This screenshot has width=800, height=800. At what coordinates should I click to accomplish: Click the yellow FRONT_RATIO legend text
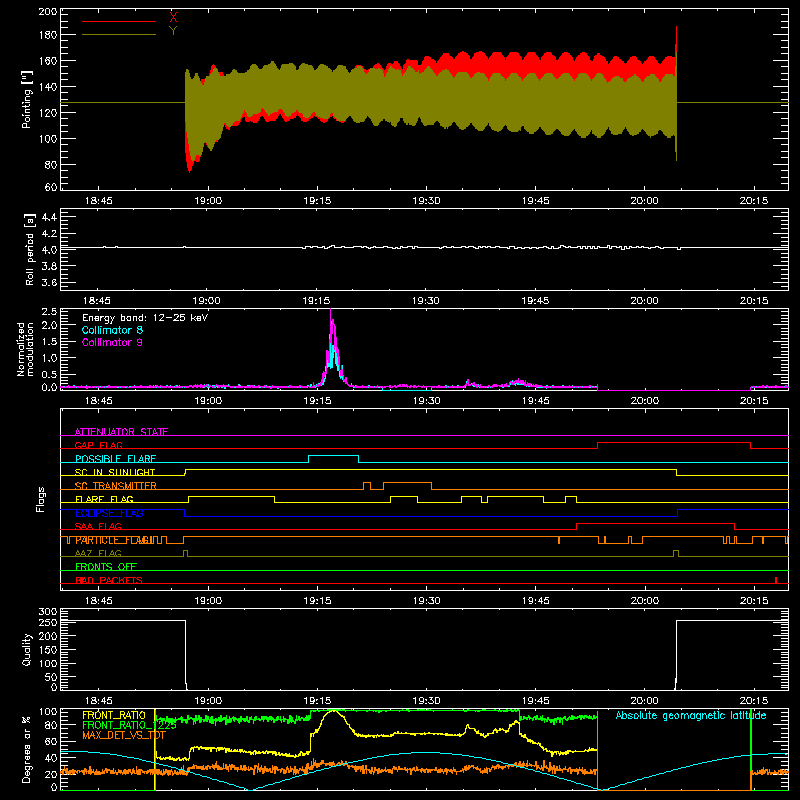pyautogui.click(x=114, y=715)
